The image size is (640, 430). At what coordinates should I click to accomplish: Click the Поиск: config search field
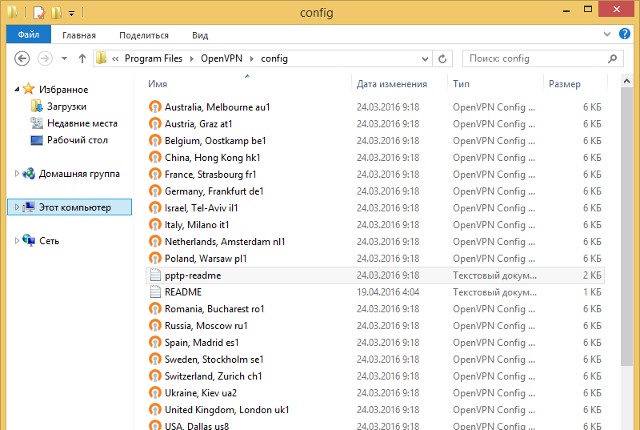pos(543,59)
